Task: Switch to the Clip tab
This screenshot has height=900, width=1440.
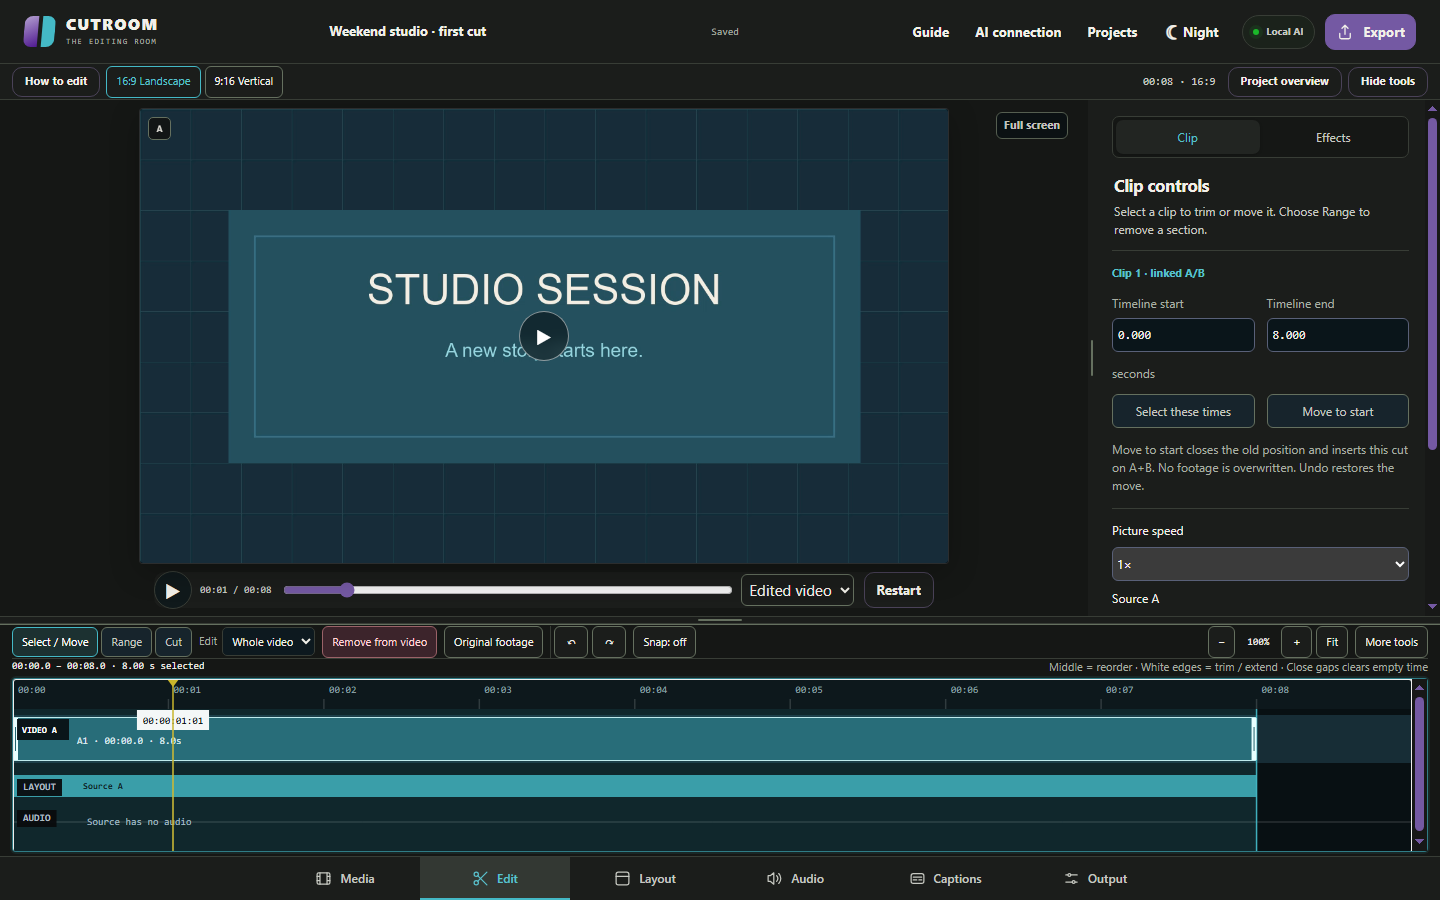Action: tap(1187, 138)
